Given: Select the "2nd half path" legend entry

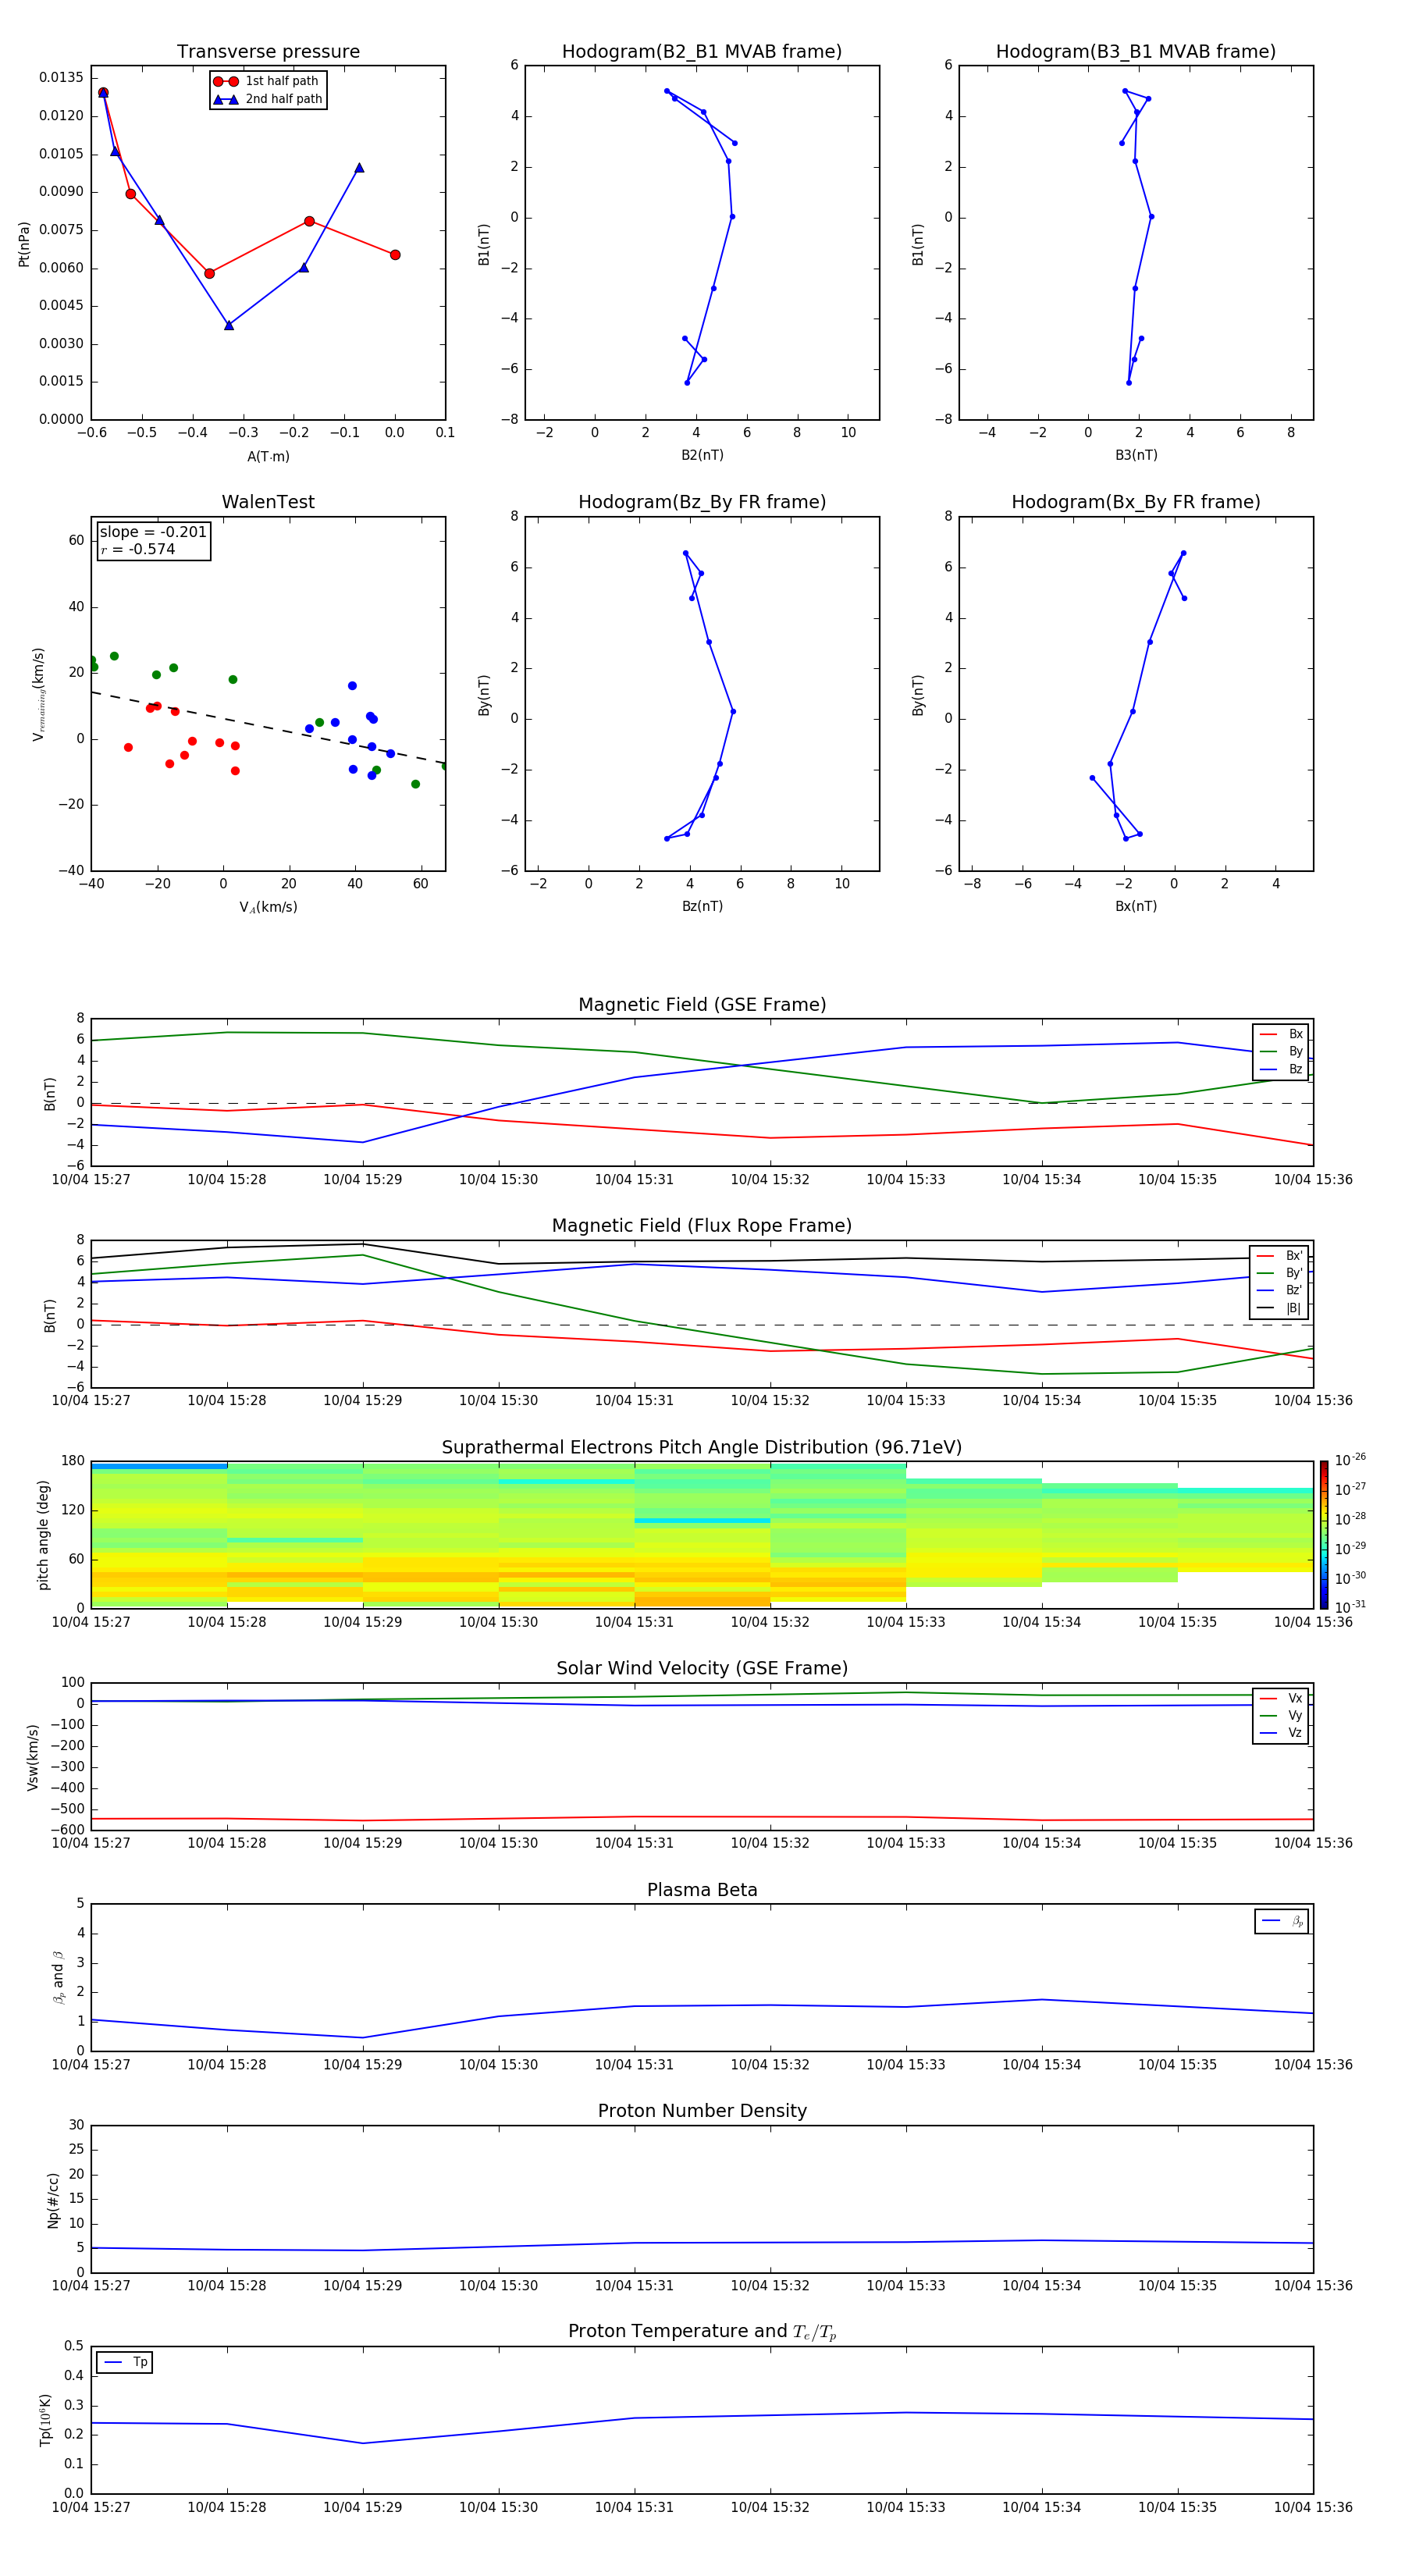Looking at the screenshot, I should 267,99.
